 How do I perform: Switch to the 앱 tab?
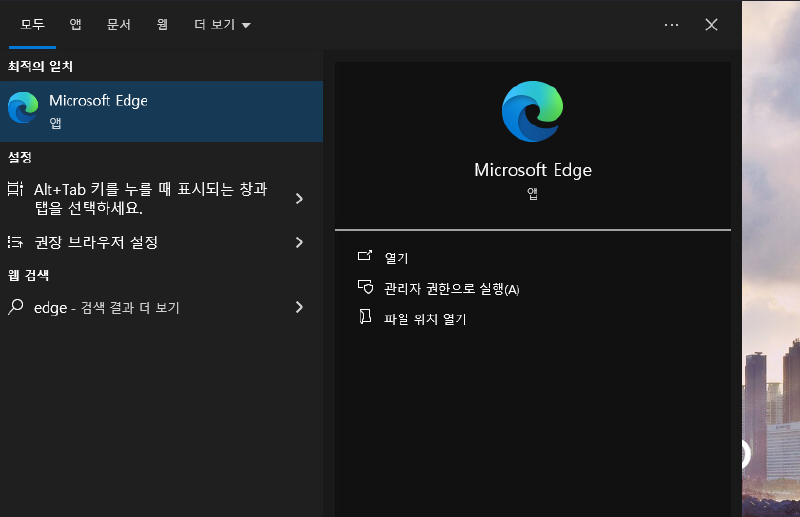point(76,24)
